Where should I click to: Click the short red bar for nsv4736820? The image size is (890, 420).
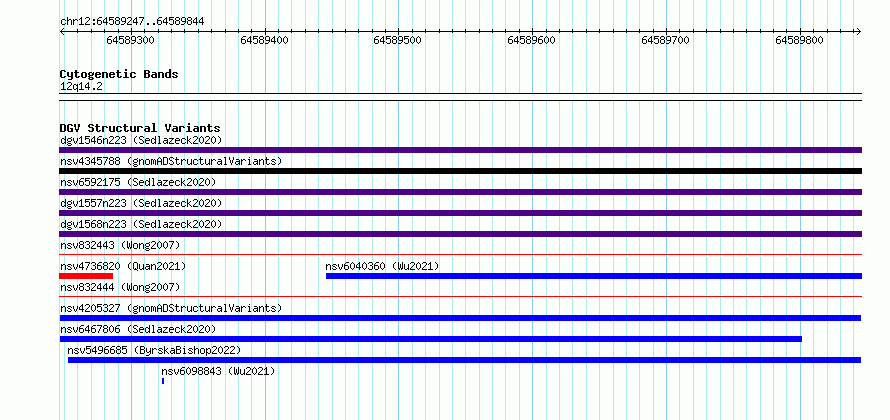[86, 276]
